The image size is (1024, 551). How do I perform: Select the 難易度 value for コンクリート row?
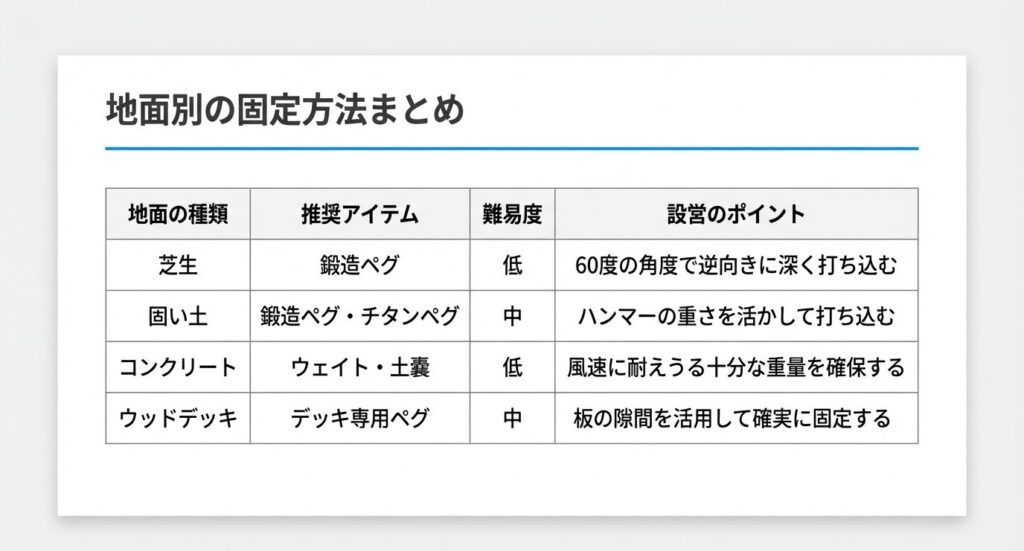point(512,367)
